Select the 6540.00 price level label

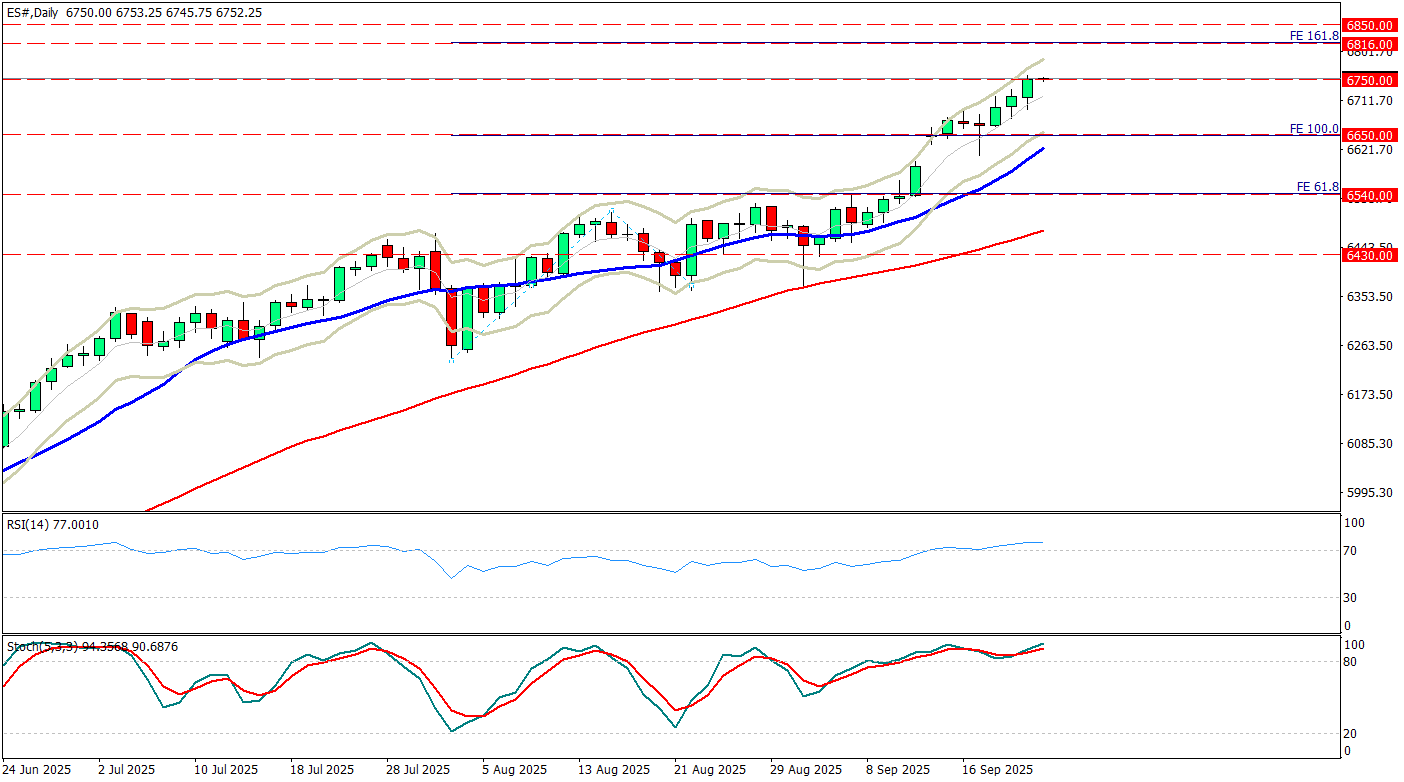click(1370, 195)
